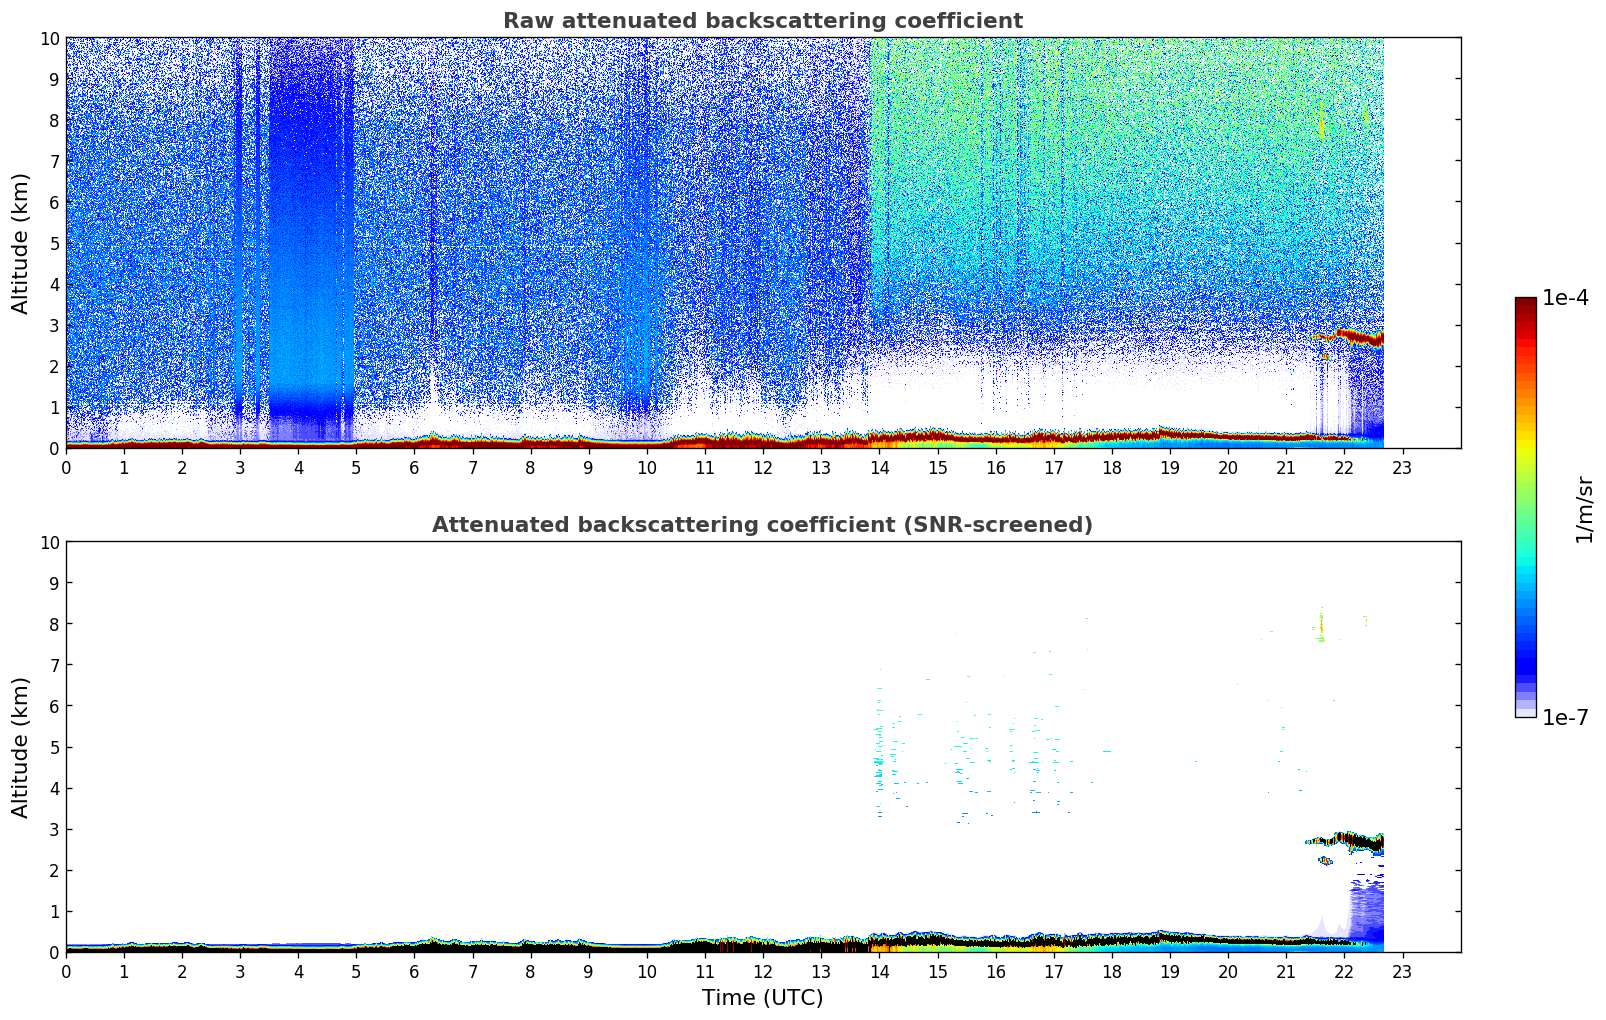Click the '23' time tick under the SNR-screened plot

pos(1402,972)
